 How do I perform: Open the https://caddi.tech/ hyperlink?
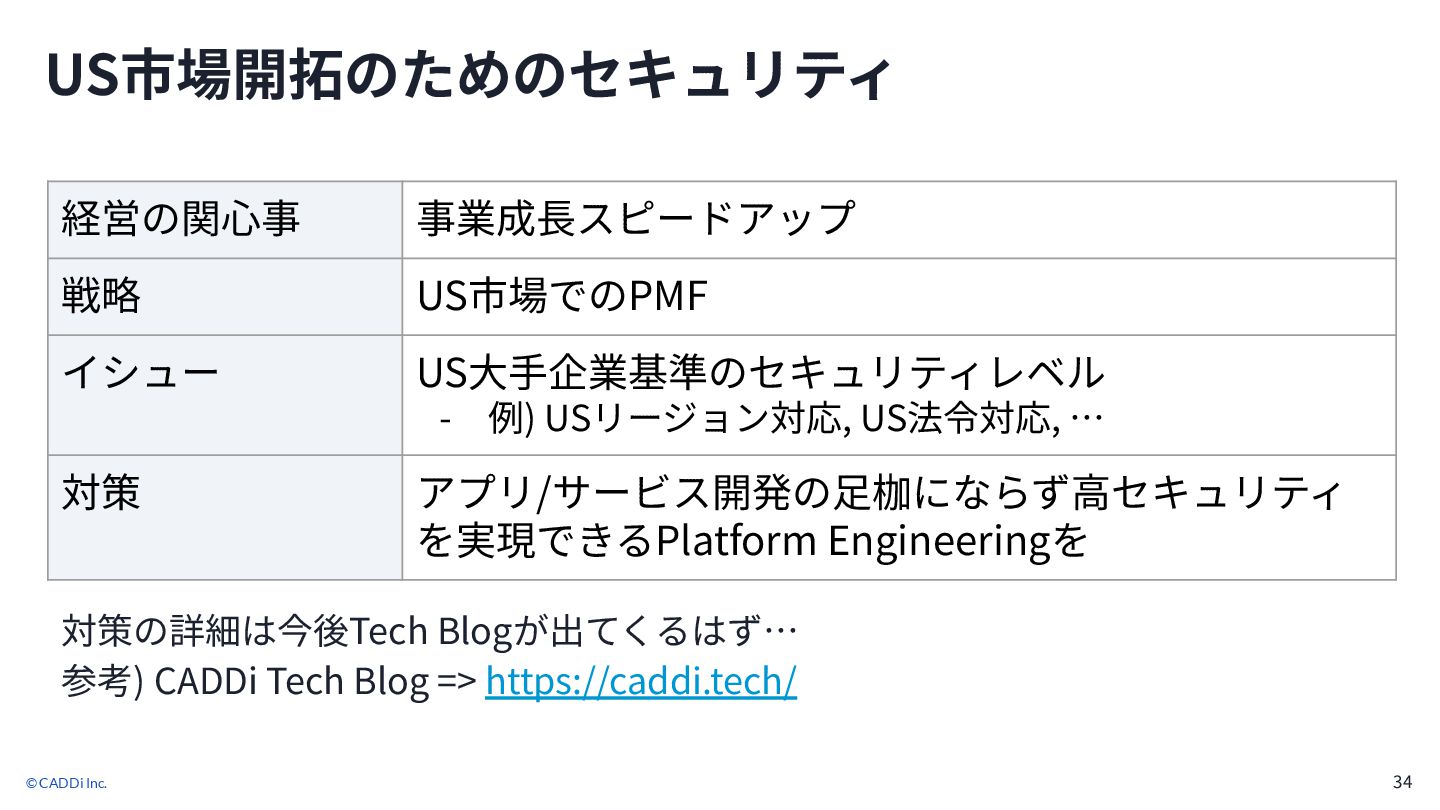click(641, 681)
